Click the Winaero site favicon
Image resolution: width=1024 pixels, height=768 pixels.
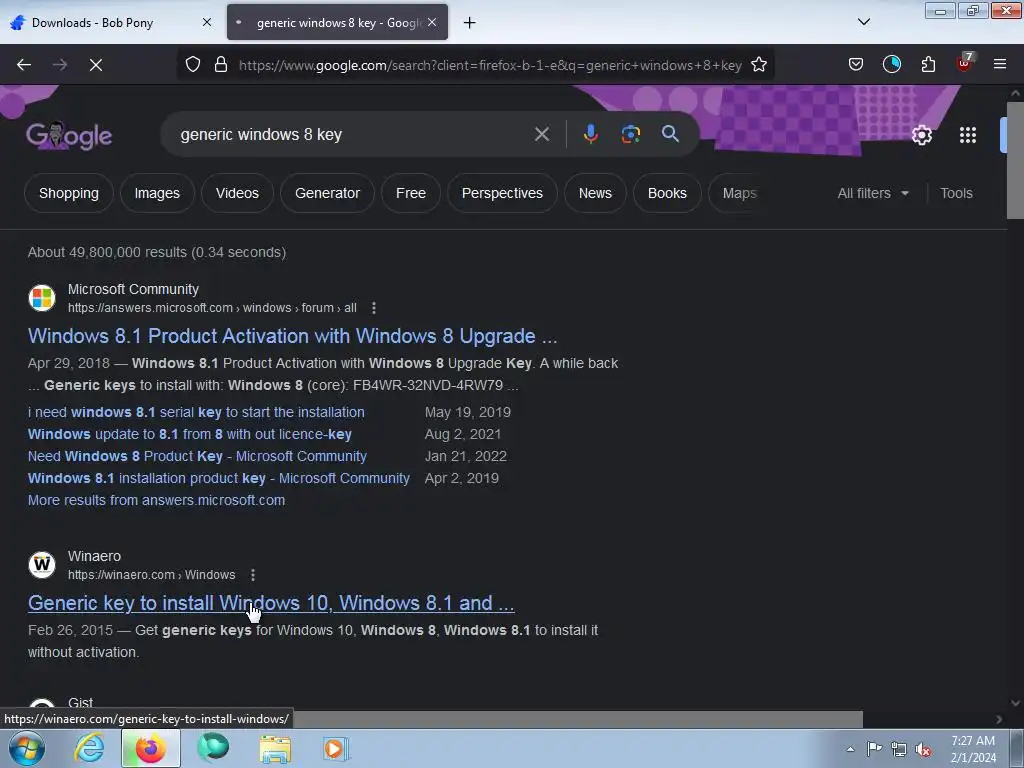(42, 565)
